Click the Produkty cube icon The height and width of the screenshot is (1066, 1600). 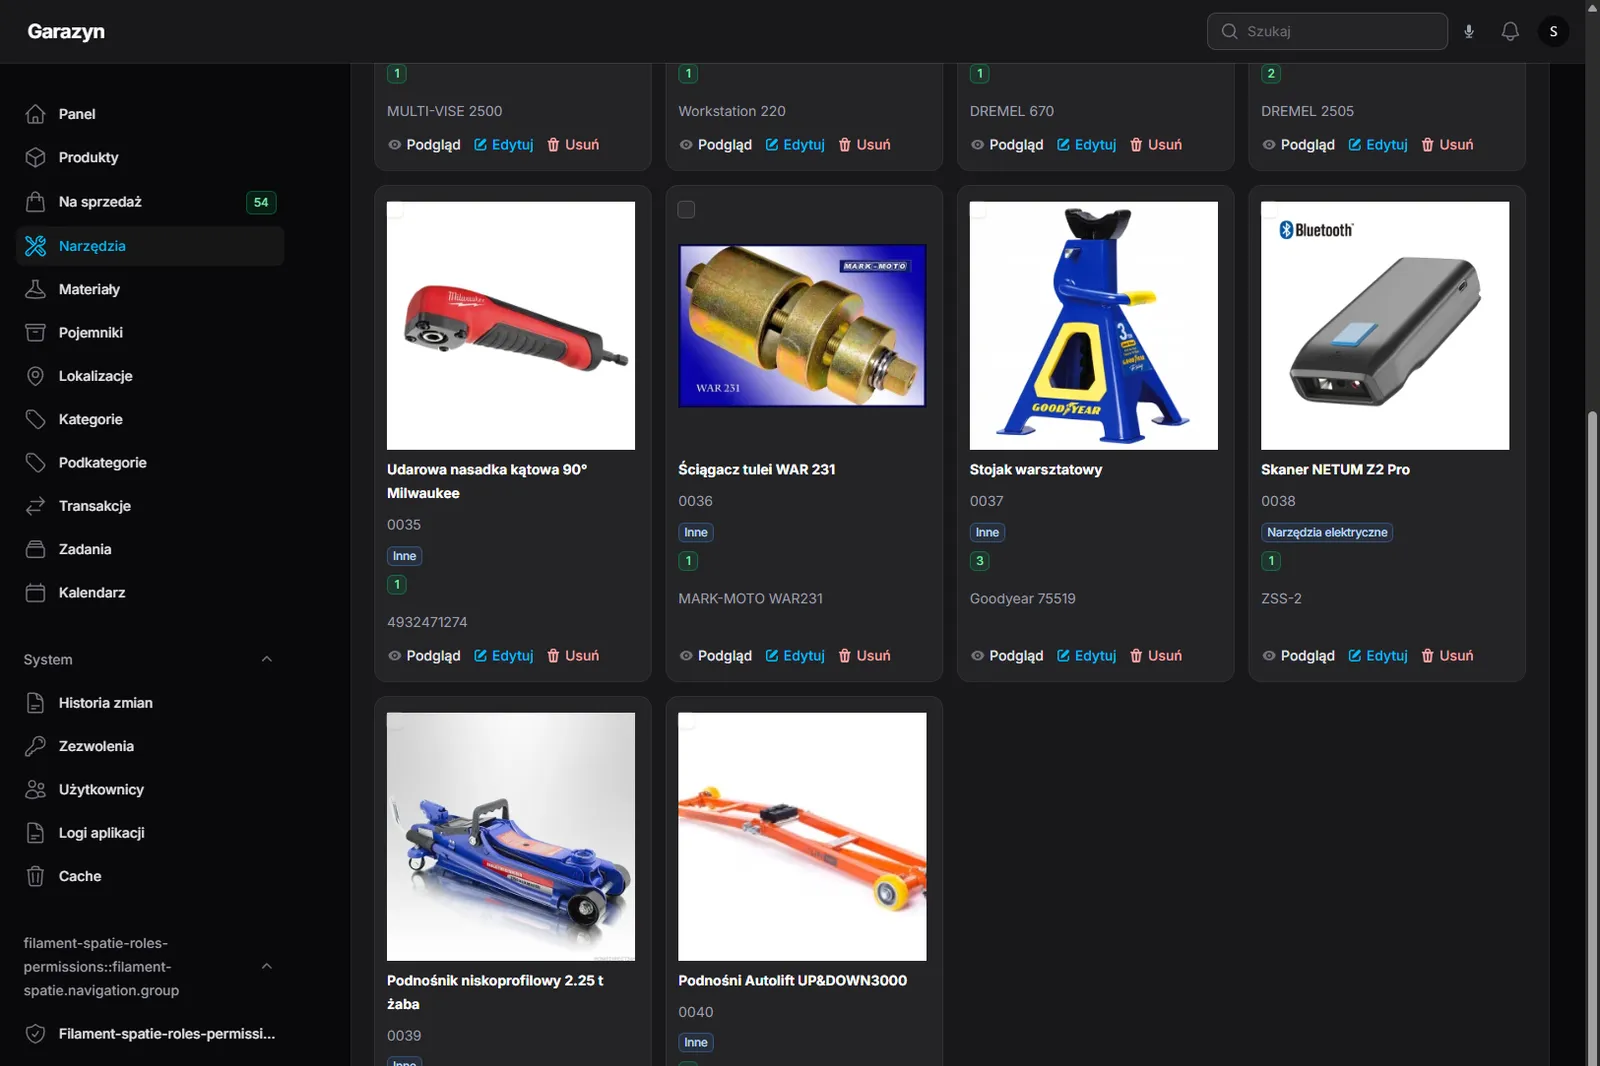[35, 157]
